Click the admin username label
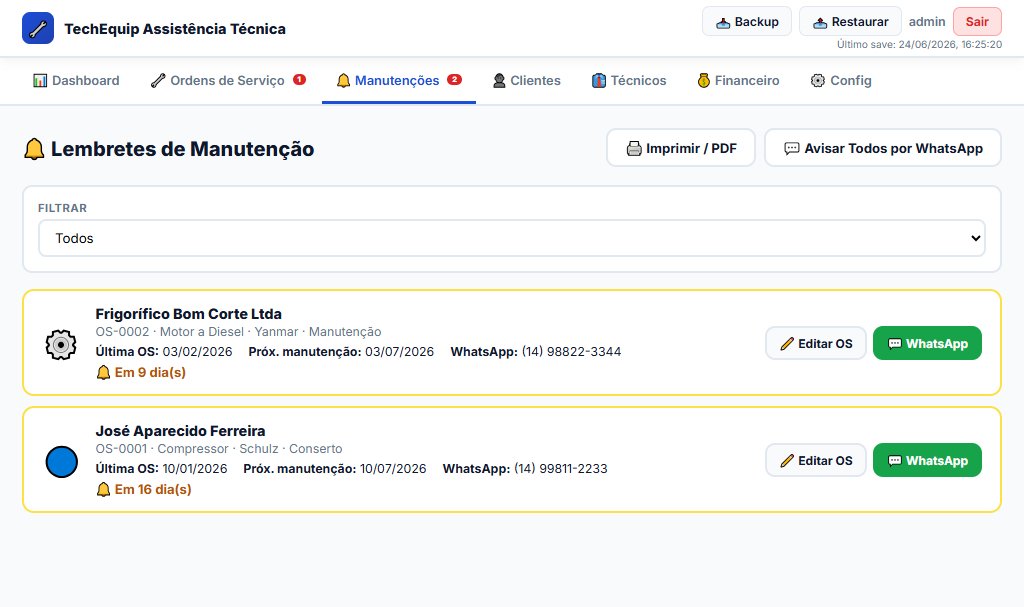 tap(927, 22)
